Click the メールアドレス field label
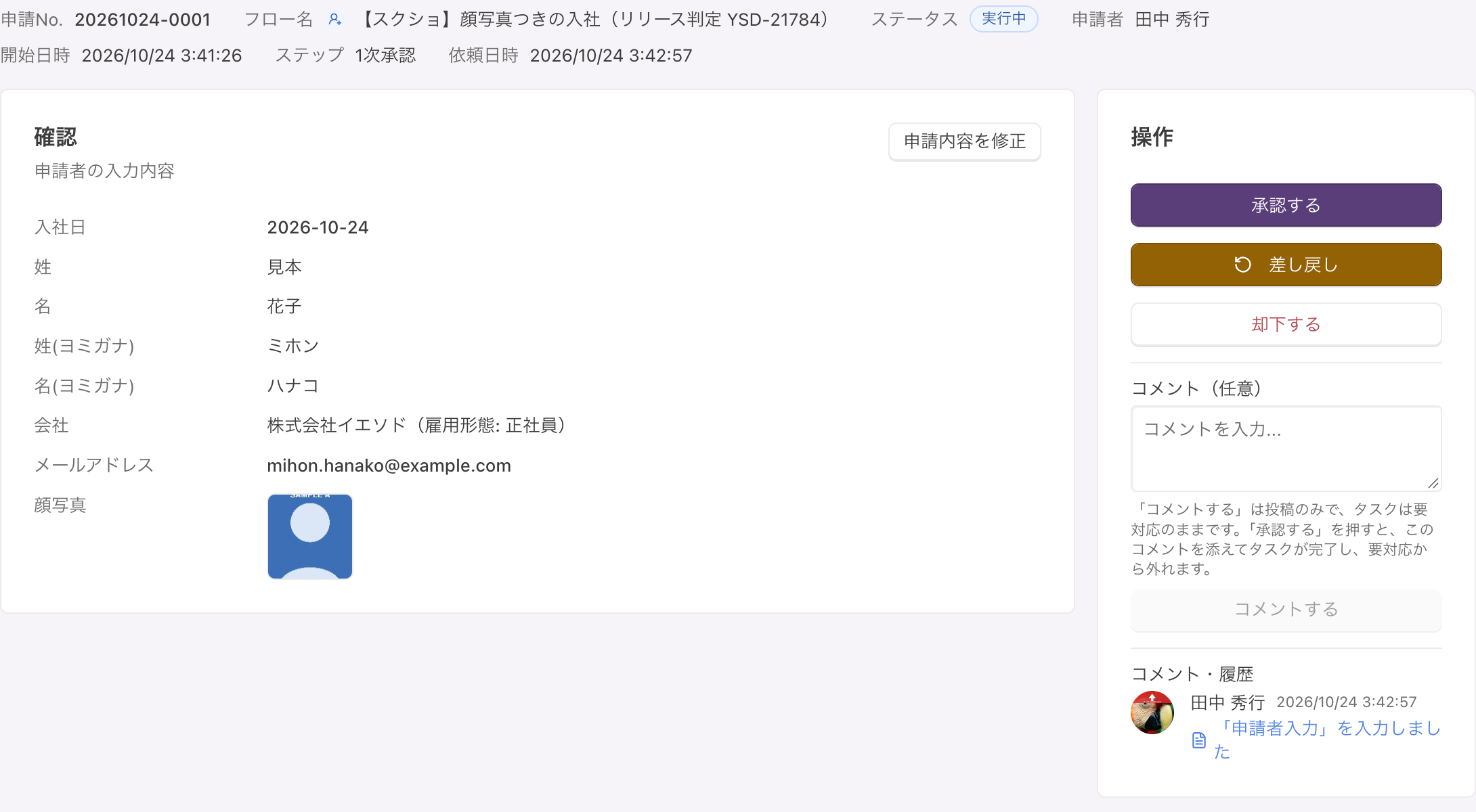 click(x=94, y=465)
